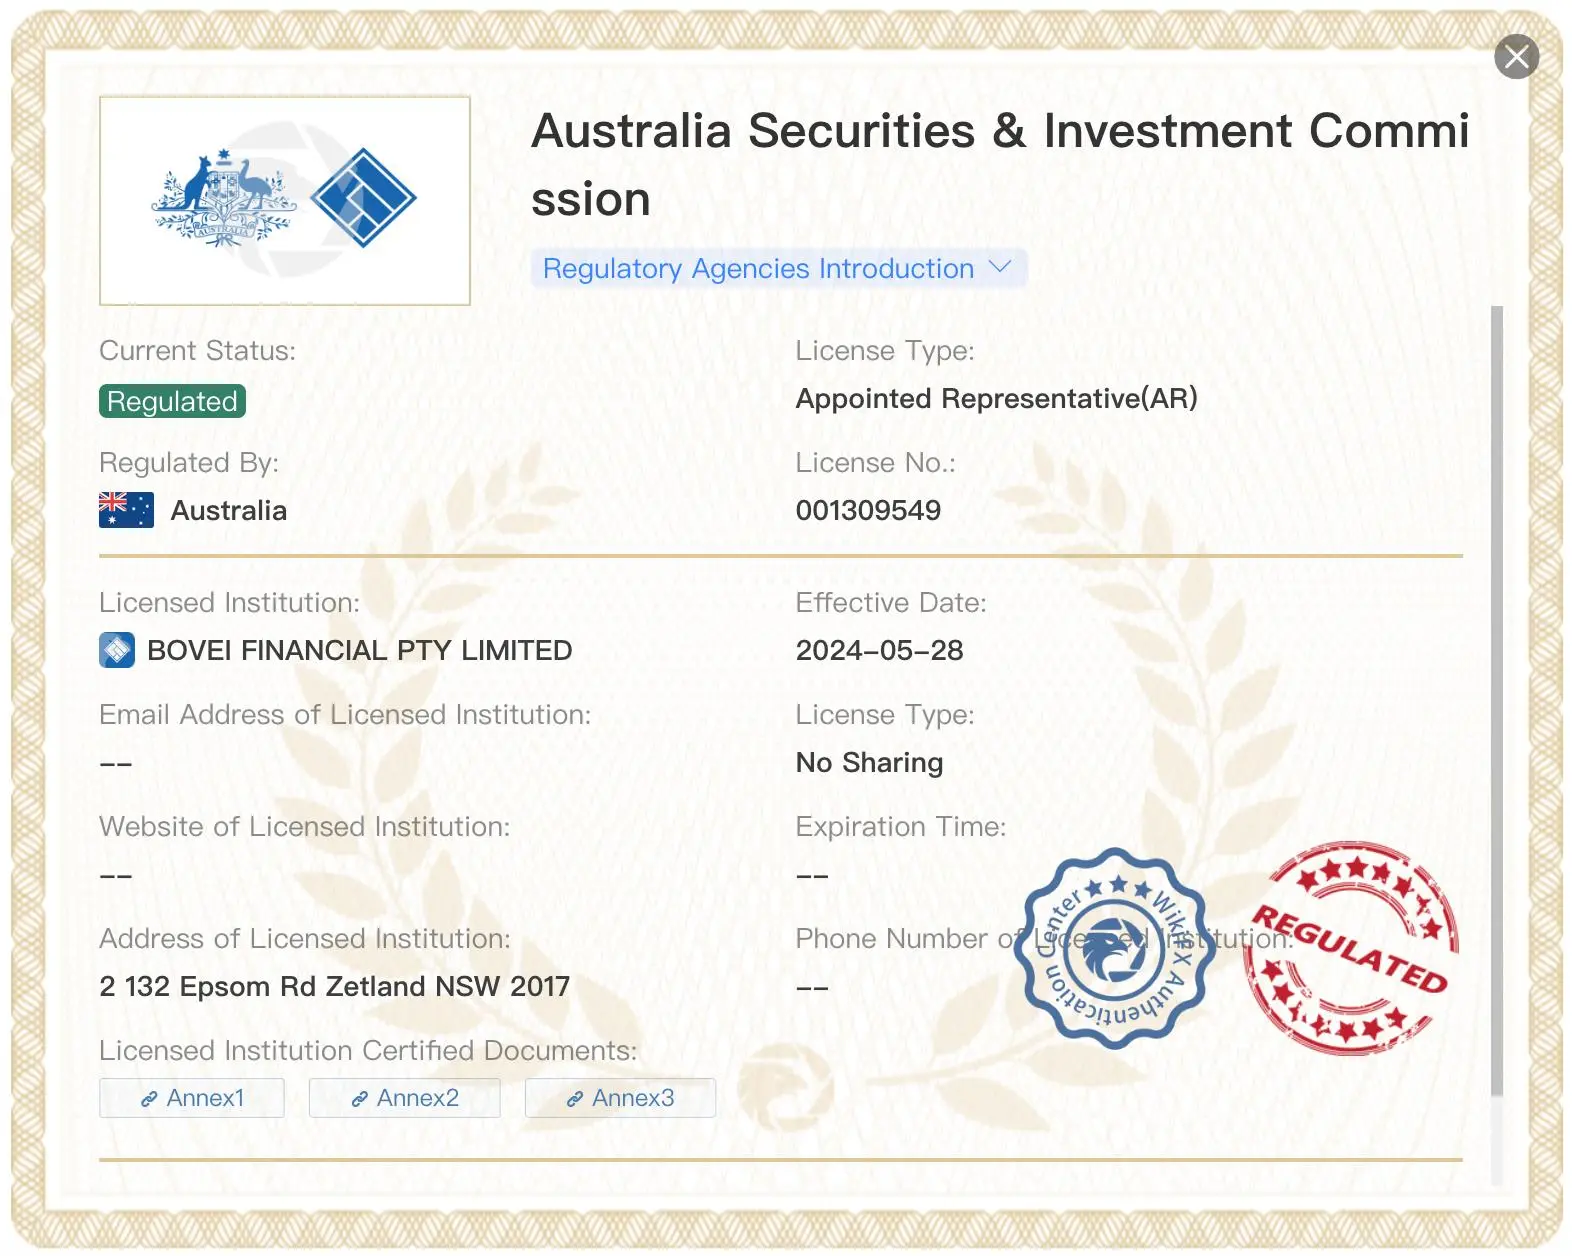Viewport: 1572px width, 1256px height.
Task: Click the Australia country name
Action: point(229,510)
